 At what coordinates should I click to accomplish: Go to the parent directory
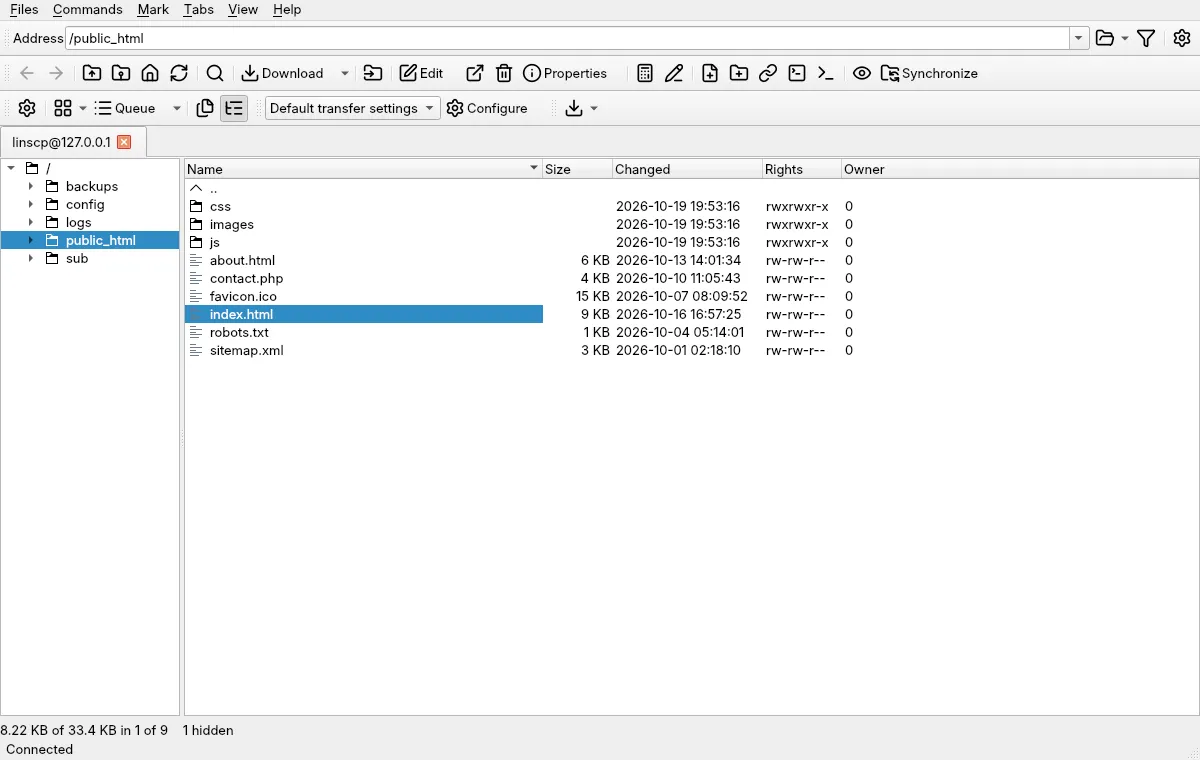pyautogui.click(x=92, y=73)
